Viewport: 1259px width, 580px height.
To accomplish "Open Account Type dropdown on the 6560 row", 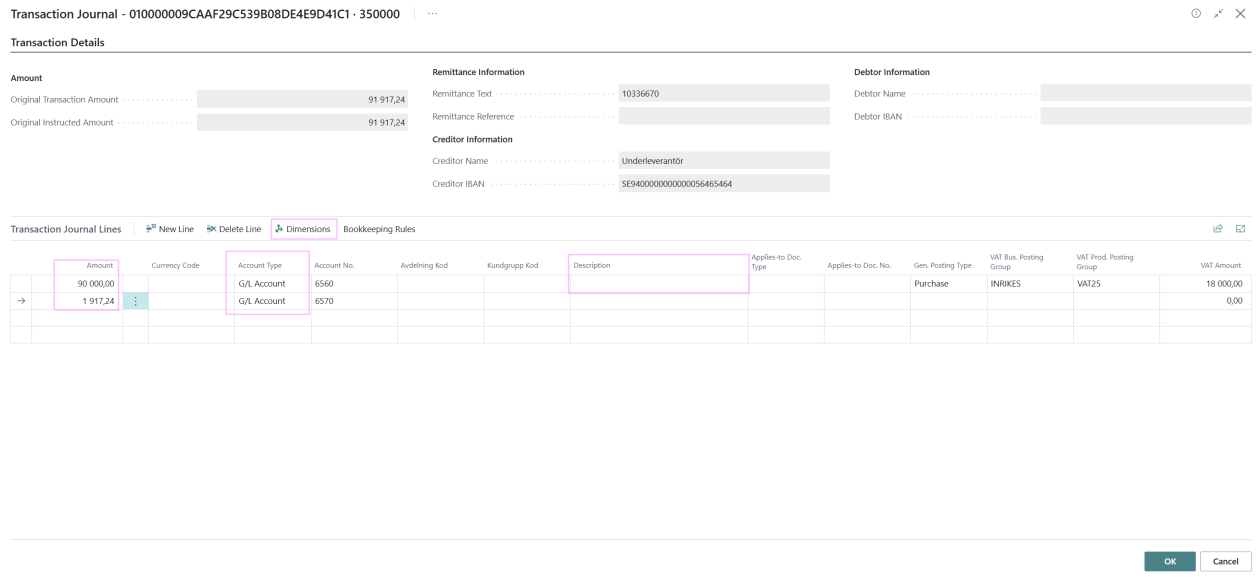I will click(x=272, y=284).
